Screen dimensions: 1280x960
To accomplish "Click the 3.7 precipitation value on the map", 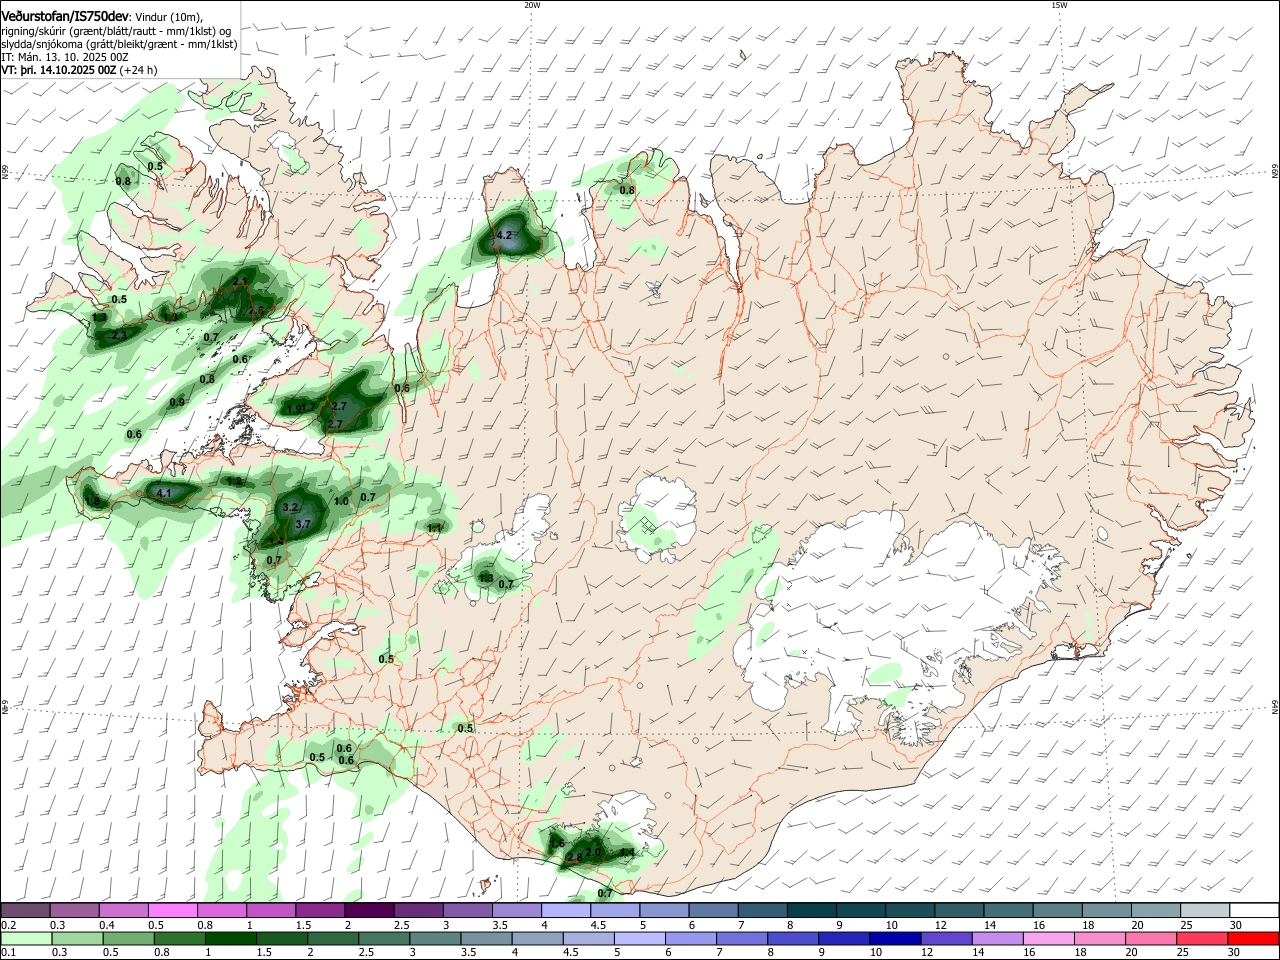I will click(304, 524).
